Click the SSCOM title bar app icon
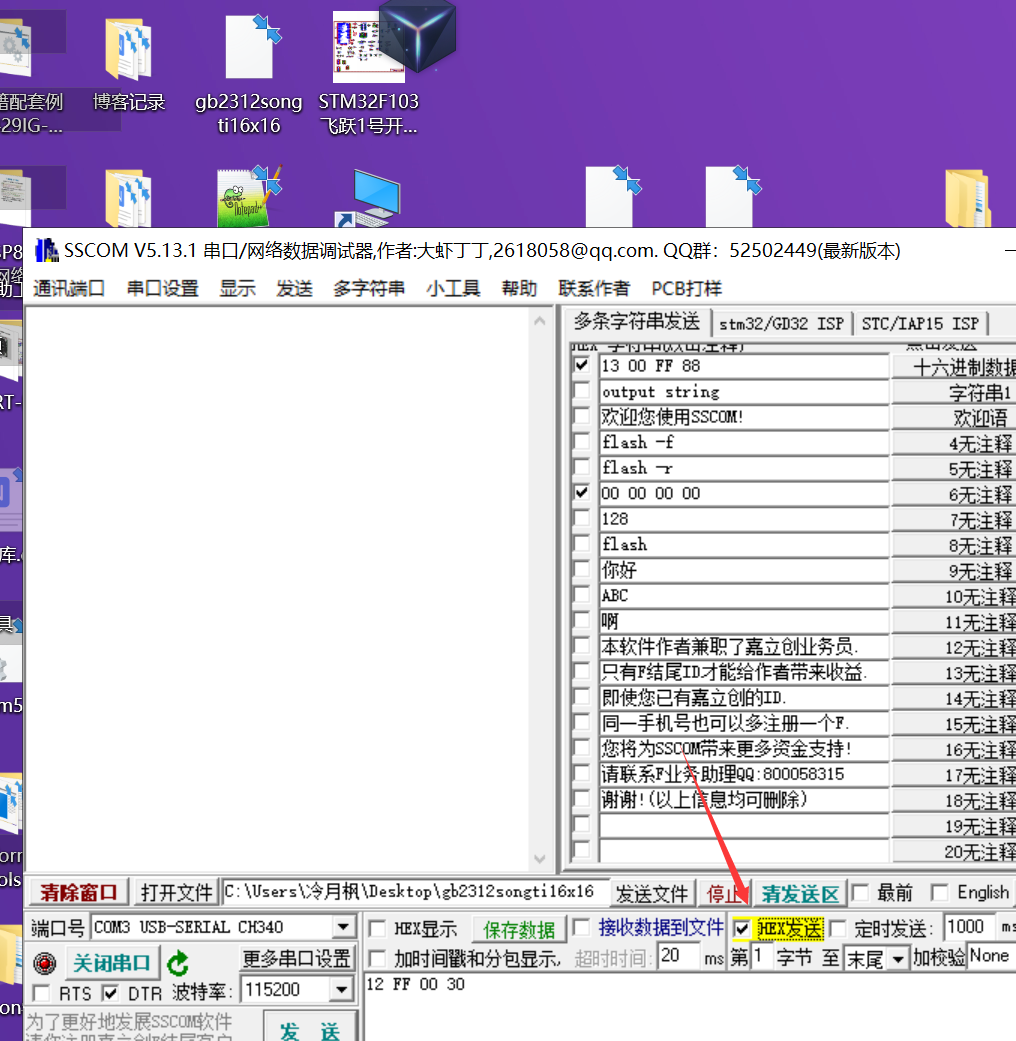Screen dimensions: 1016x1041 pyautogui.click(x=46, y=251)
